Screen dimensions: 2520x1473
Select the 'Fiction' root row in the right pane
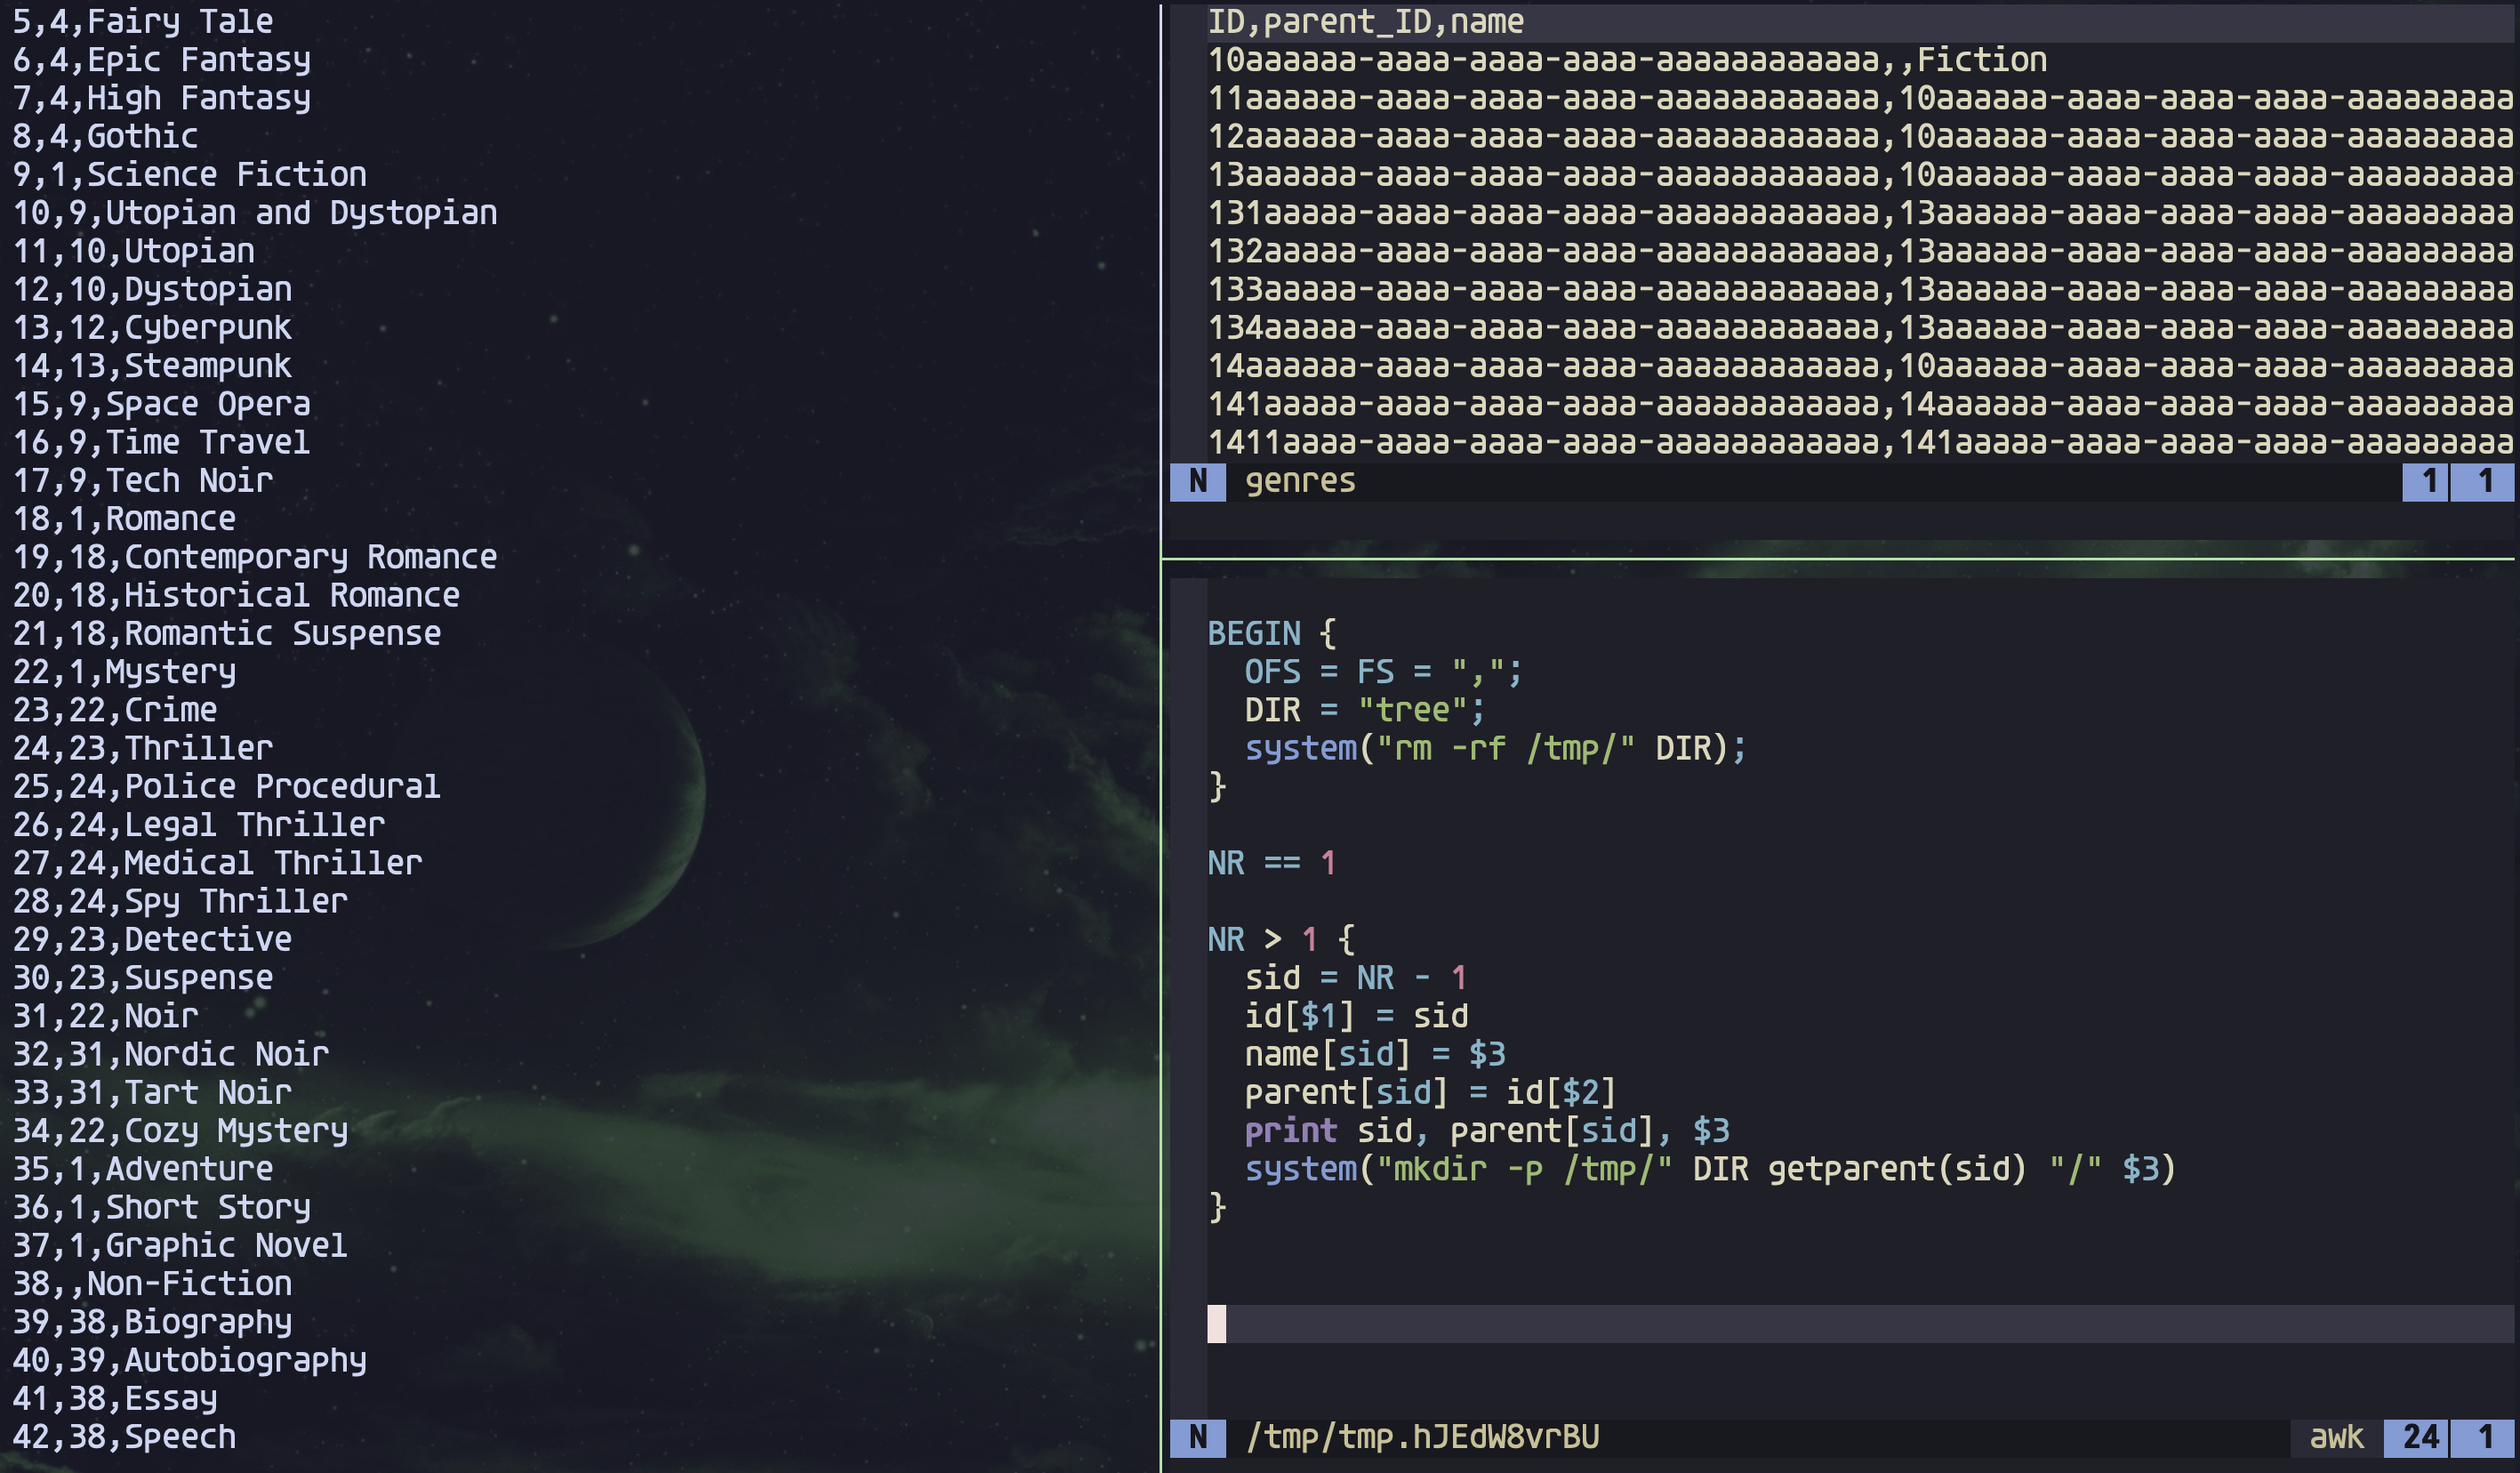click(1700, 59)
